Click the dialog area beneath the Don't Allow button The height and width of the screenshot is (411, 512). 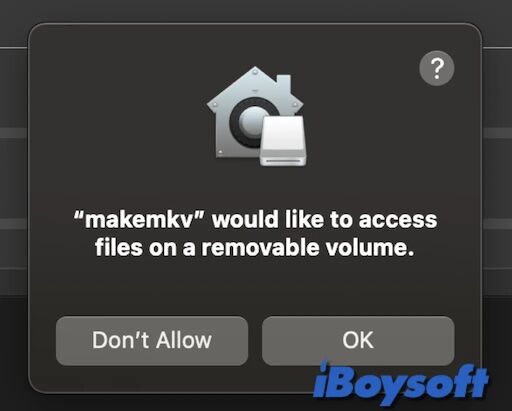(152, 378)
